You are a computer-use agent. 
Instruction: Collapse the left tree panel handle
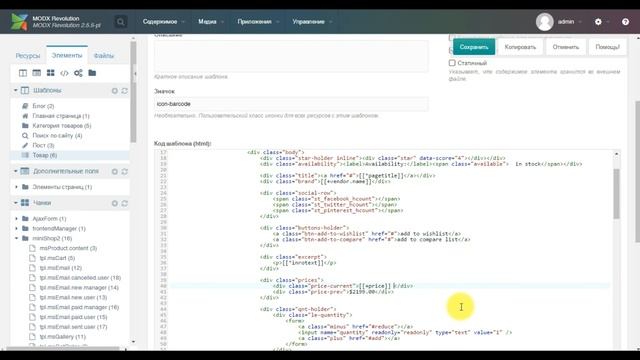pyautogui.click(x=135, y=74)
